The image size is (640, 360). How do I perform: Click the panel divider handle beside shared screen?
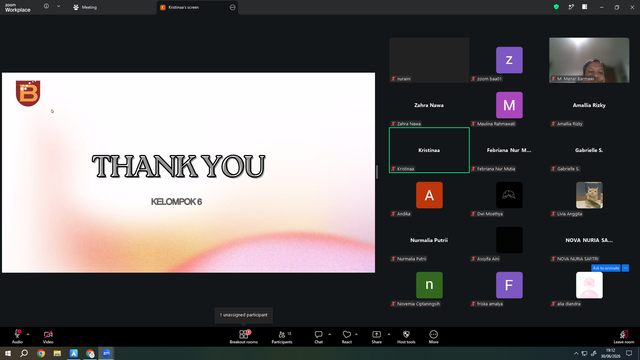click(377, 172)
